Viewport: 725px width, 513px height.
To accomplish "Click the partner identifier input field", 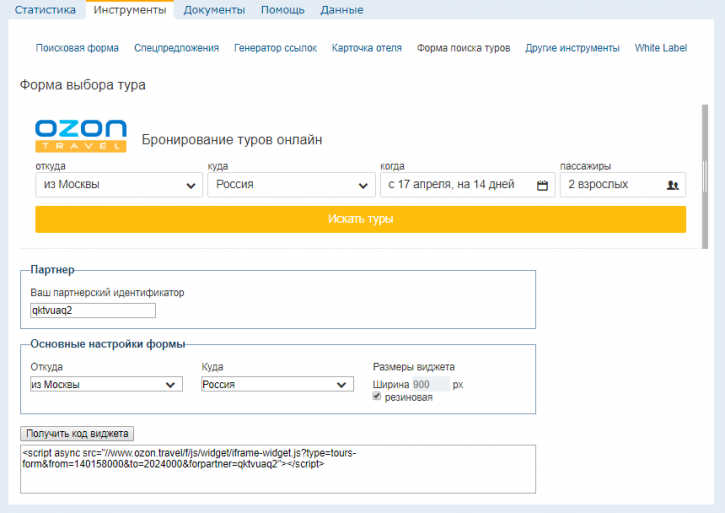I will click(93, 310).
